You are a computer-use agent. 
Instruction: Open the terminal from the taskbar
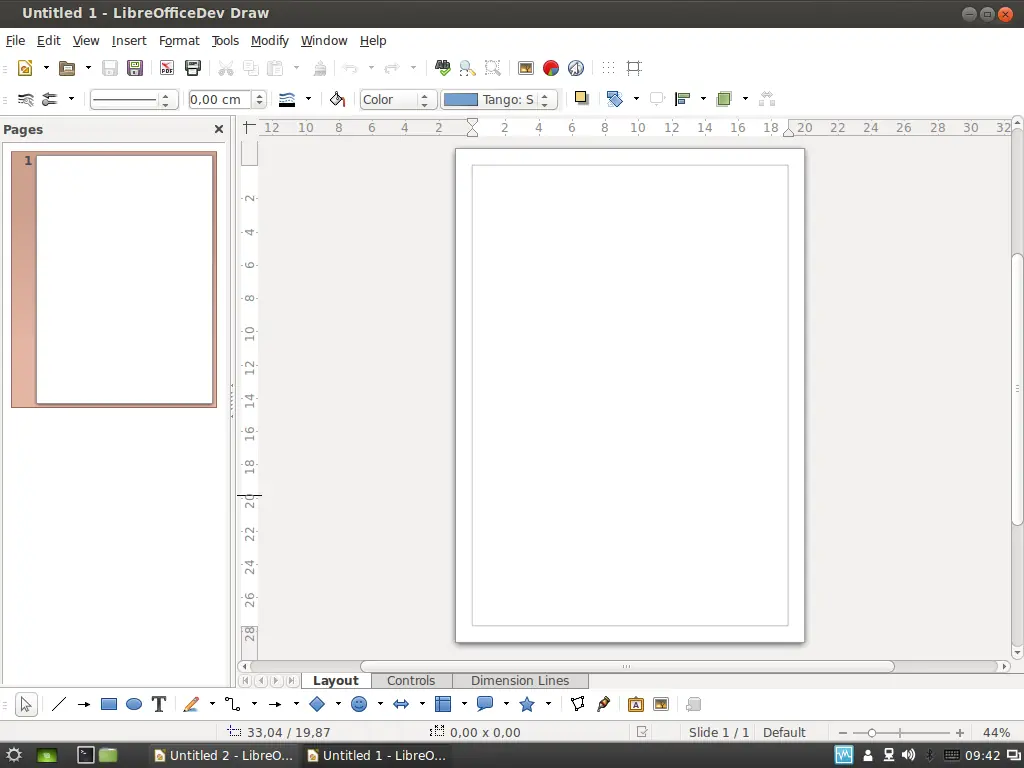pyautogui.click(x=86, y=756)
